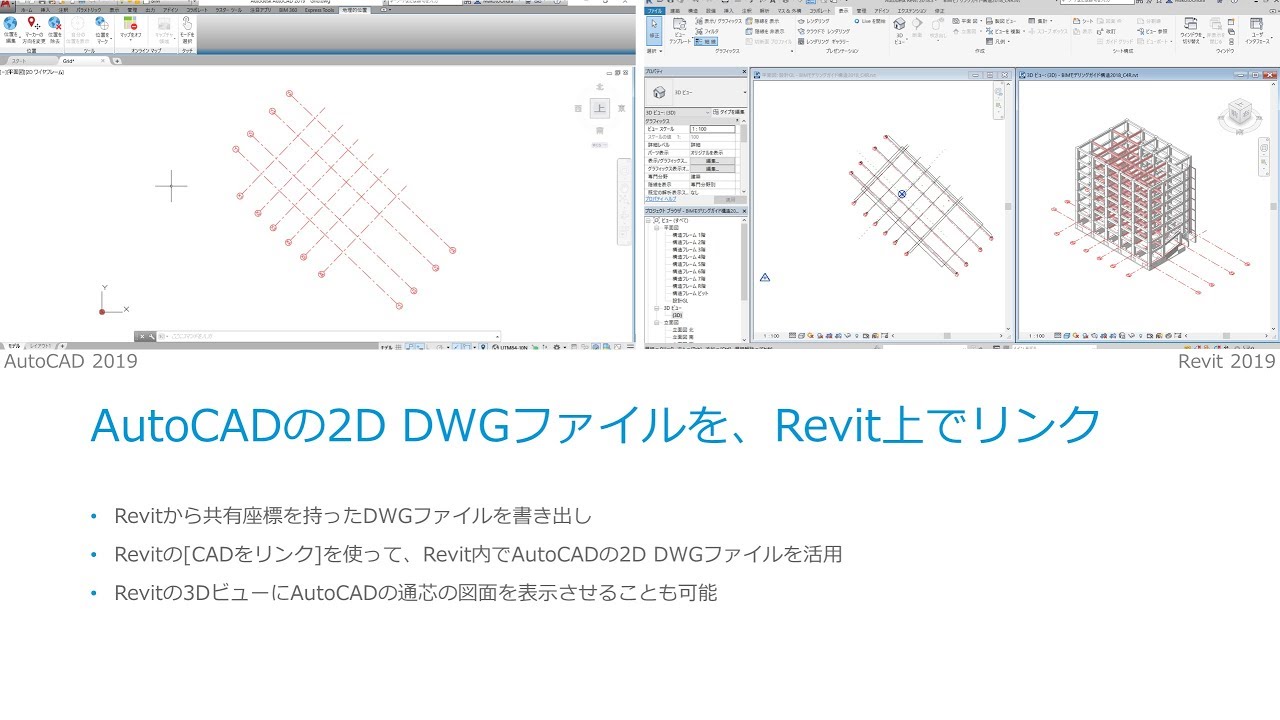1280x720 pixels.
Task: Collapse the 立面図 tree node
Action: [657, 322]
